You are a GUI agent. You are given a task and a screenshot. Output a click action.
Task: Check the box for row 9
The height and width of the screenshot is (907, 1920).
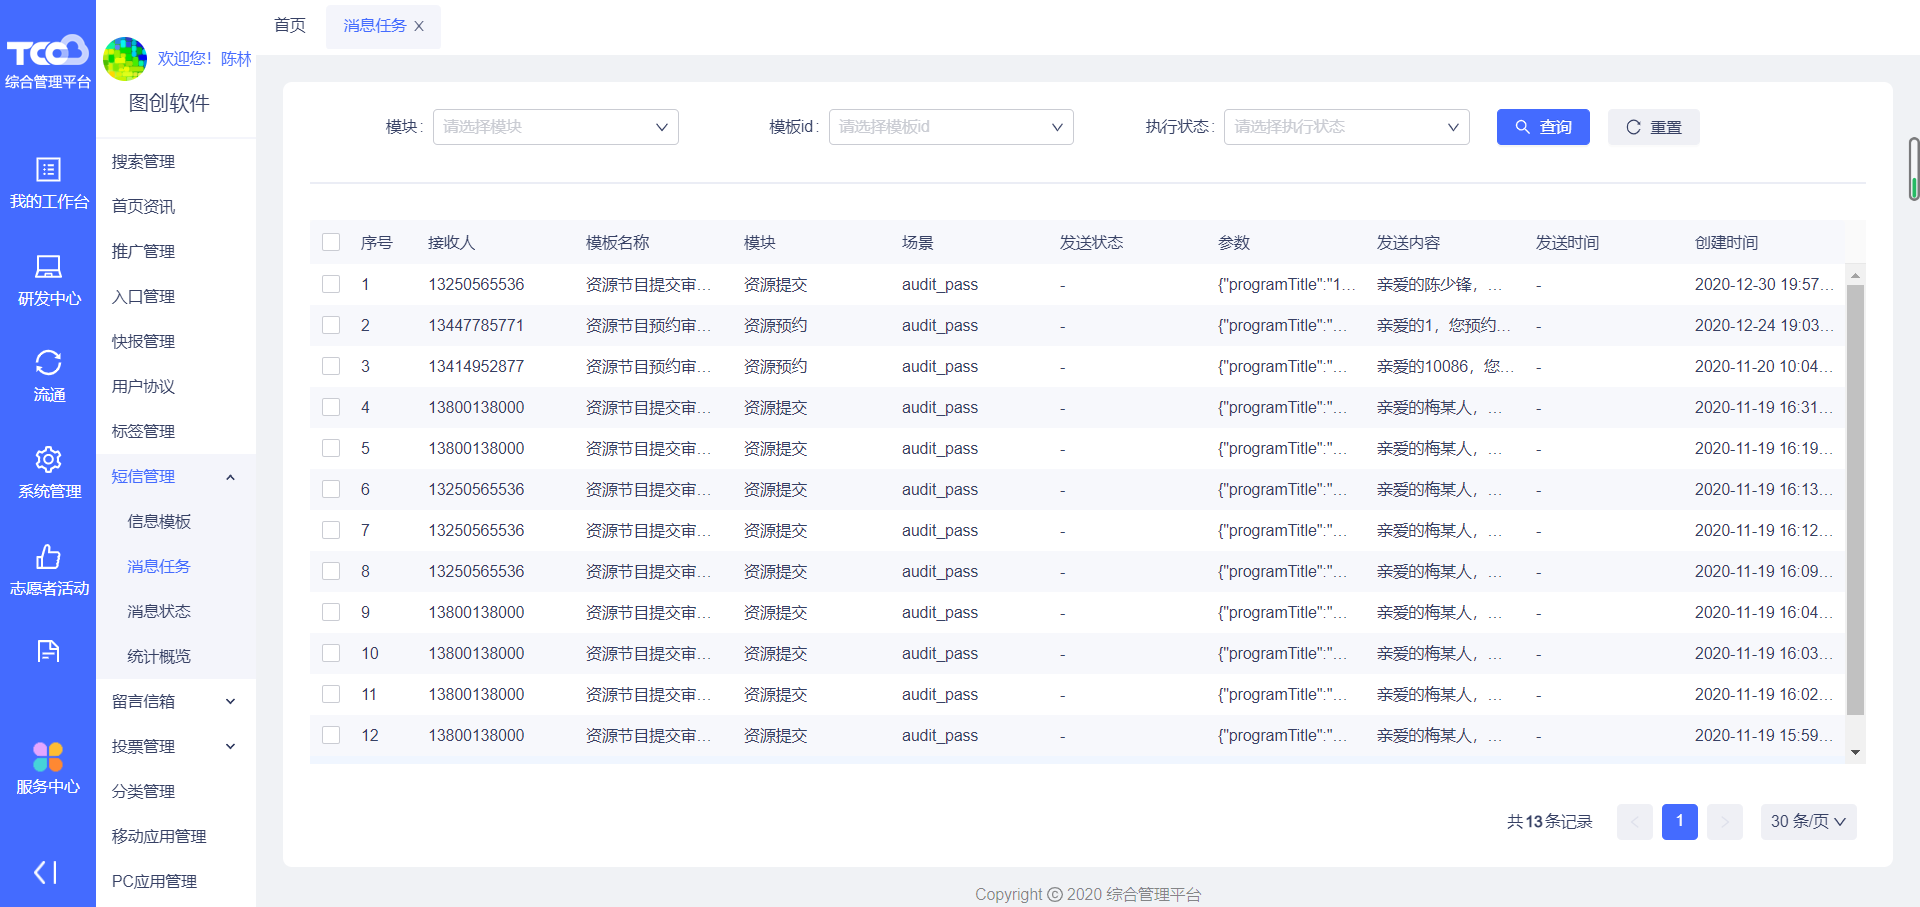331,612
